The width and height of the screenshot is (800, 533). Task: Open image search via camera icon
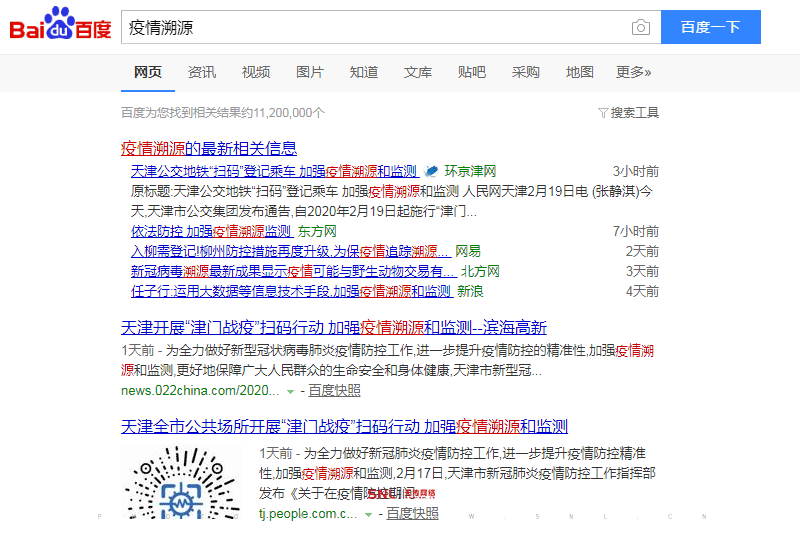pyautogui.click(x=640, y=27)
